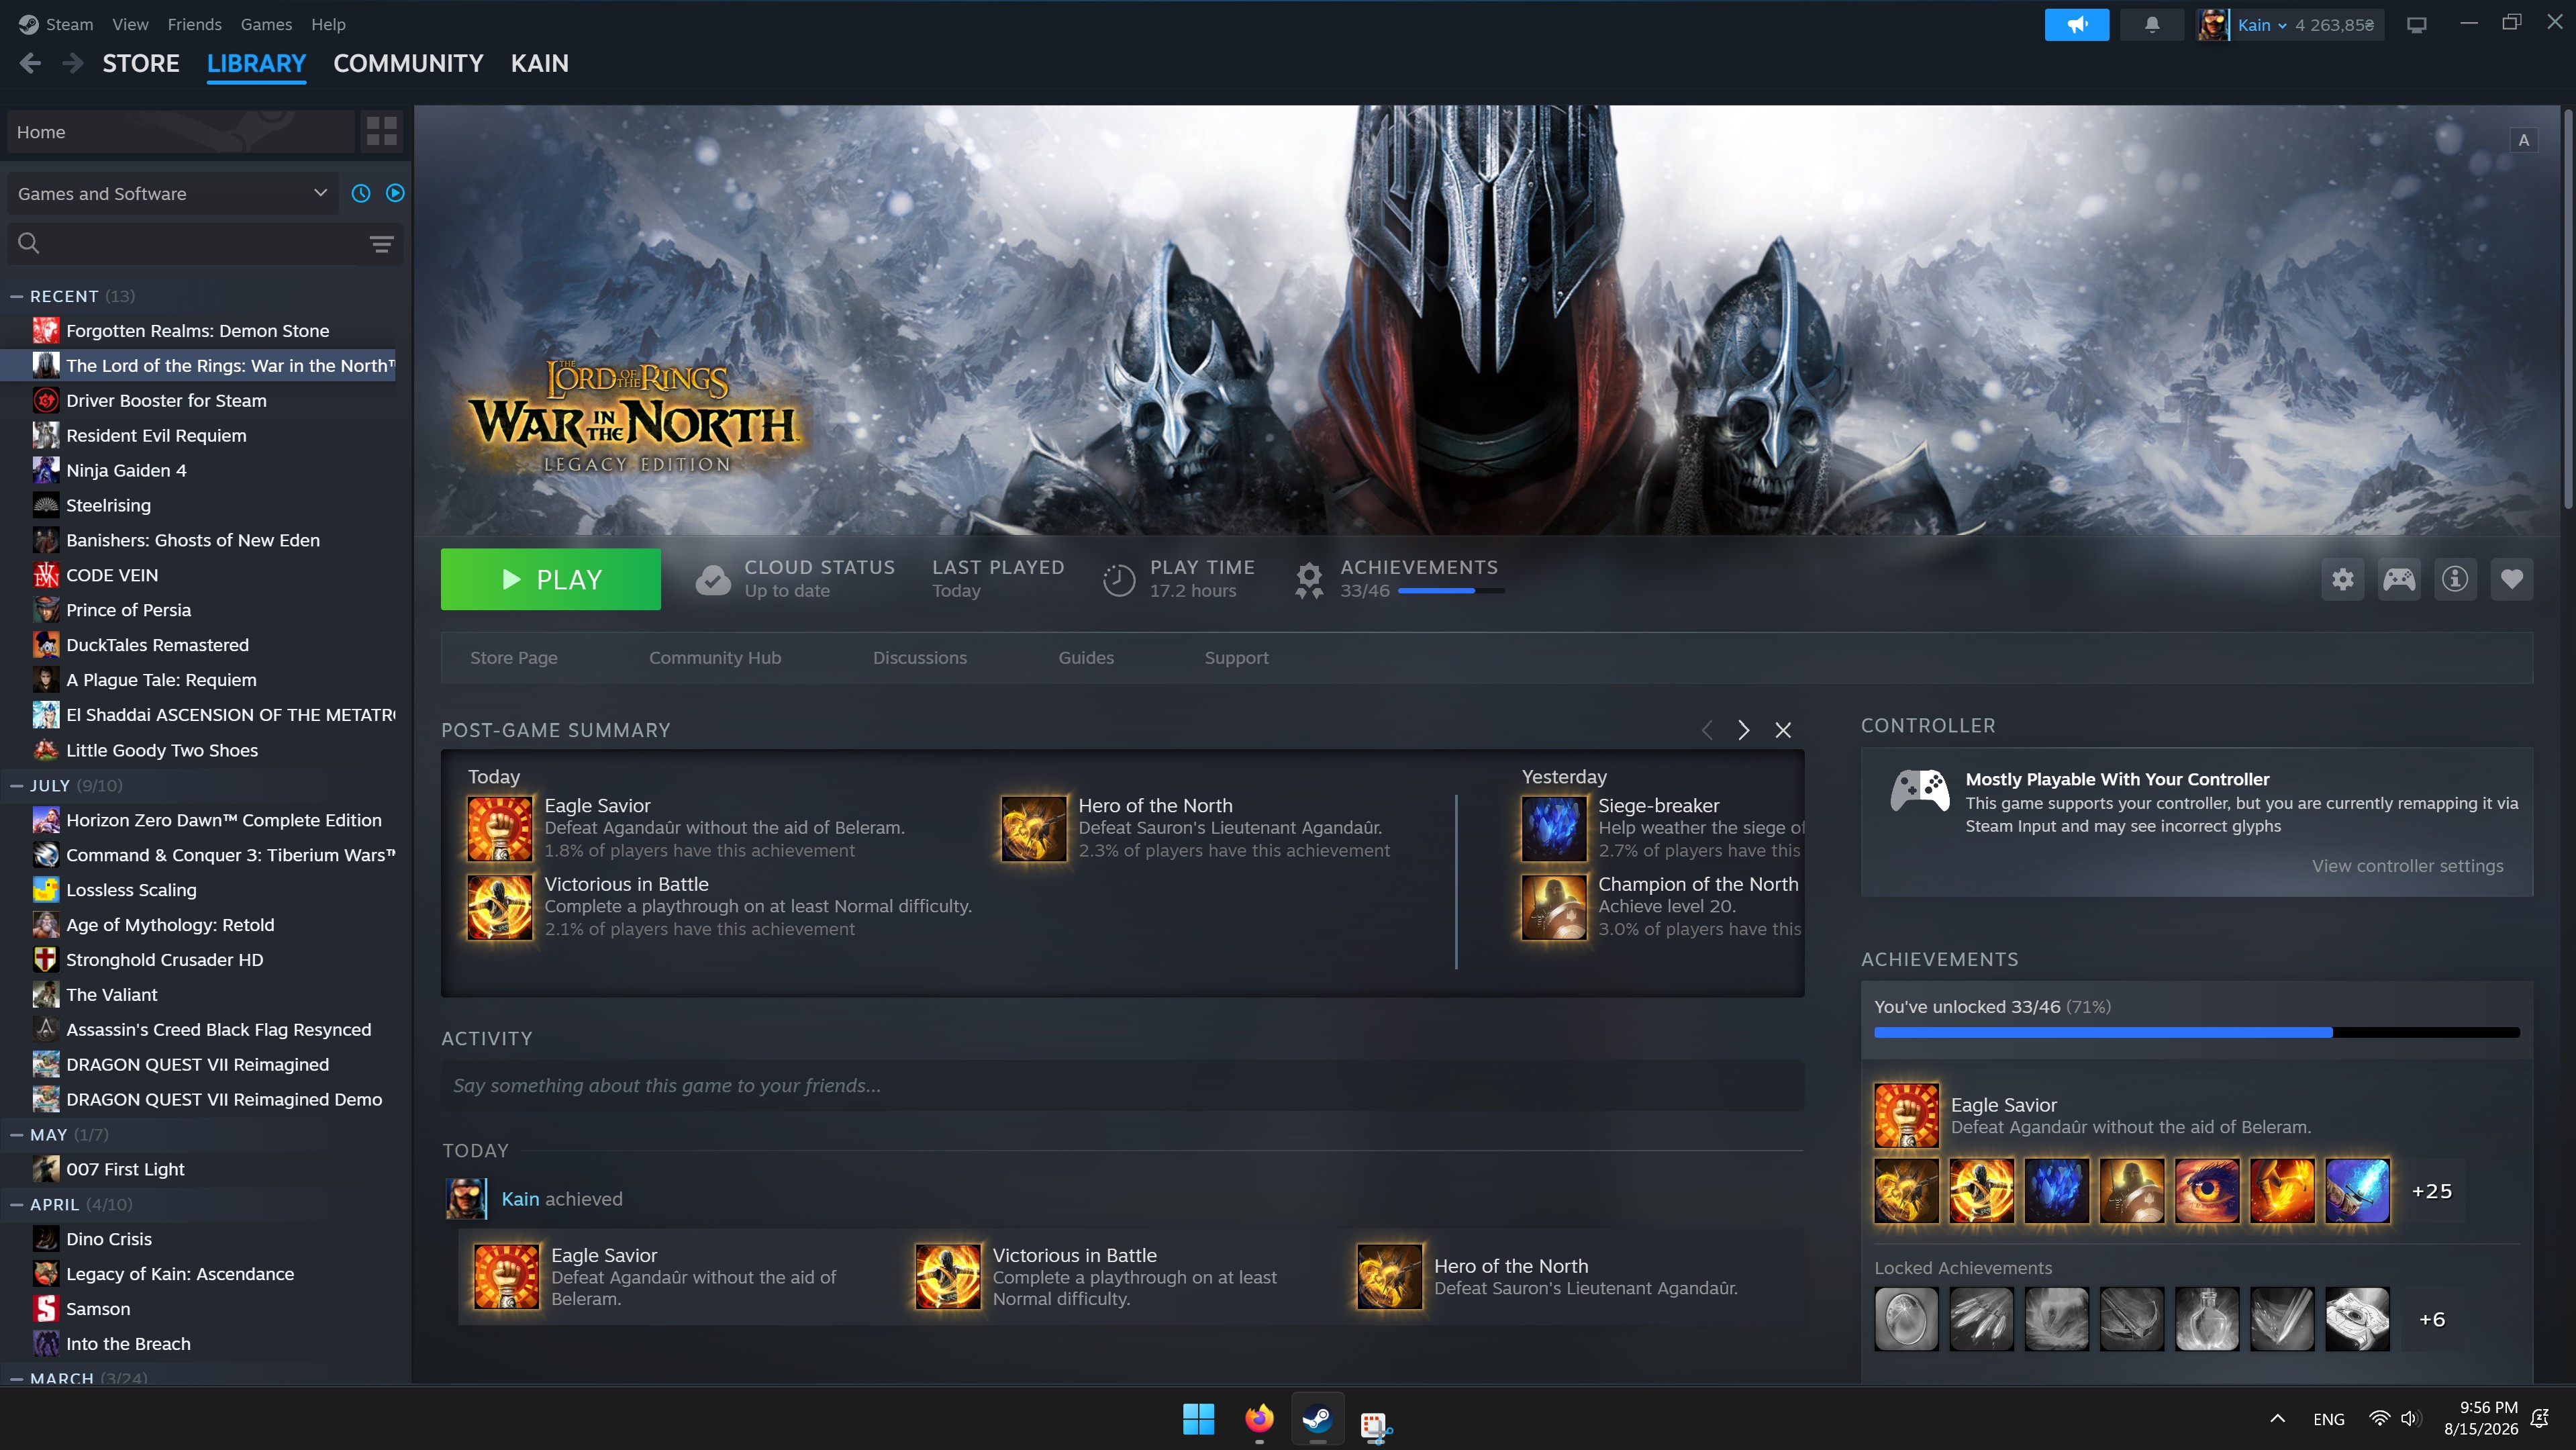Expand the +6 locked achievements
The width and height of the screenshot is (2576, 1450).
(2432, 1319)
